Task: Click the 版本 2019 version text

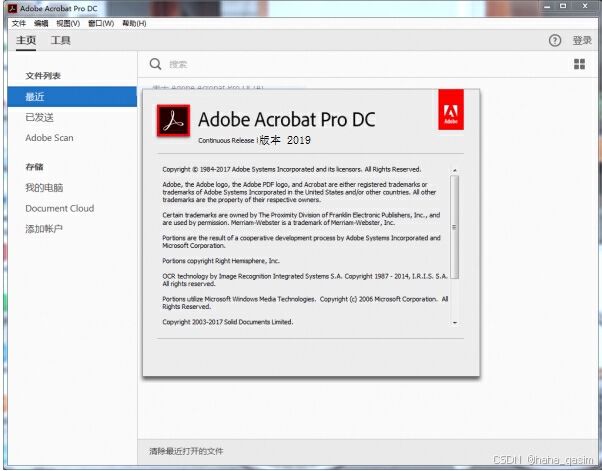Action: [285, 140]
